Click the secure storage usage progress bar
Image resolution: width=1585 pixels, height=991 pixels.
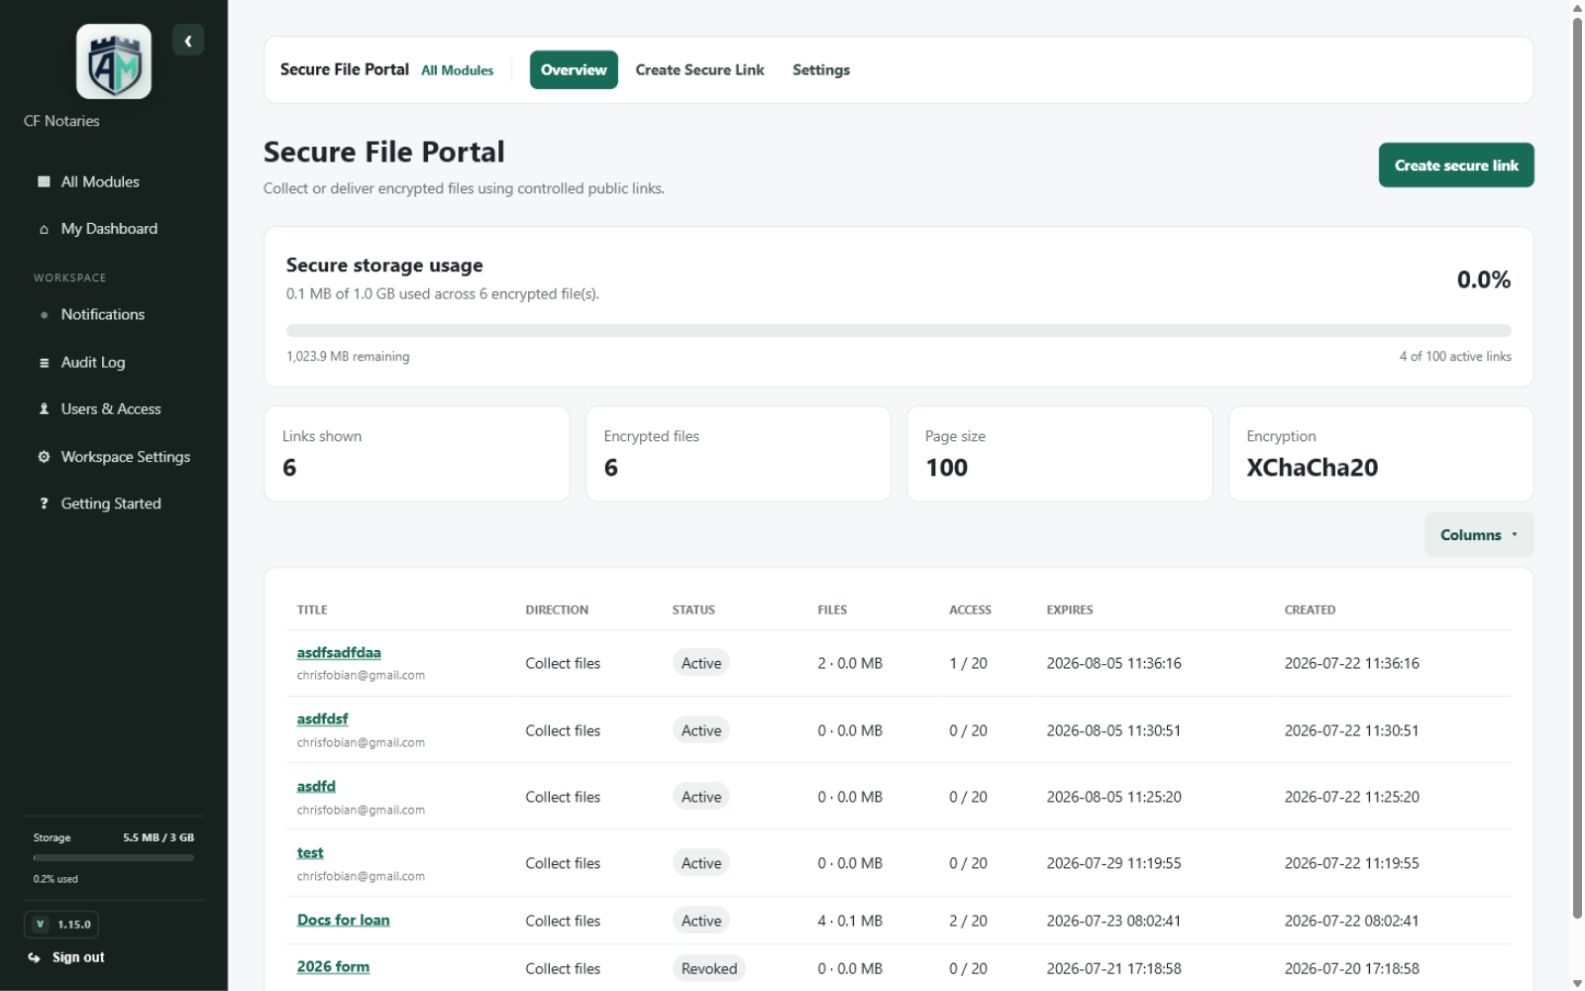tap(898, 330)
